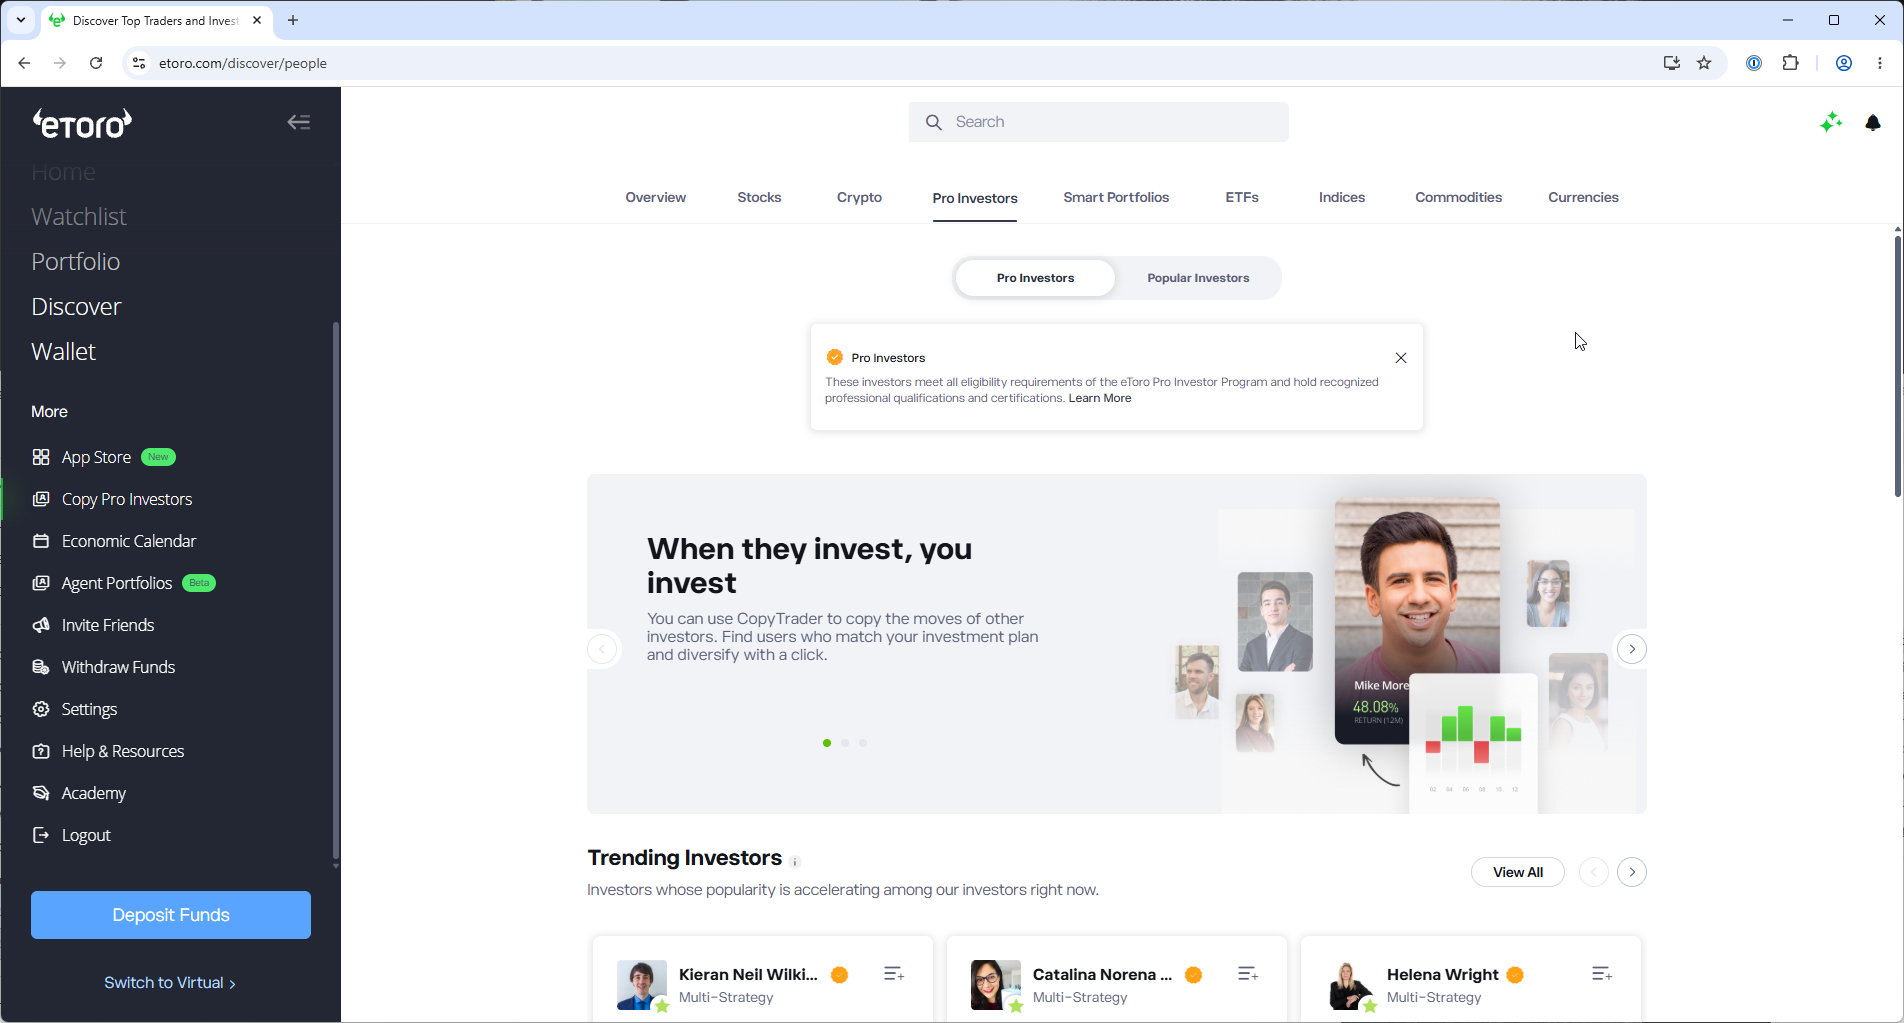Open the notifications bell
The image size is (1904, 1023).
[x=1873, y=122]
